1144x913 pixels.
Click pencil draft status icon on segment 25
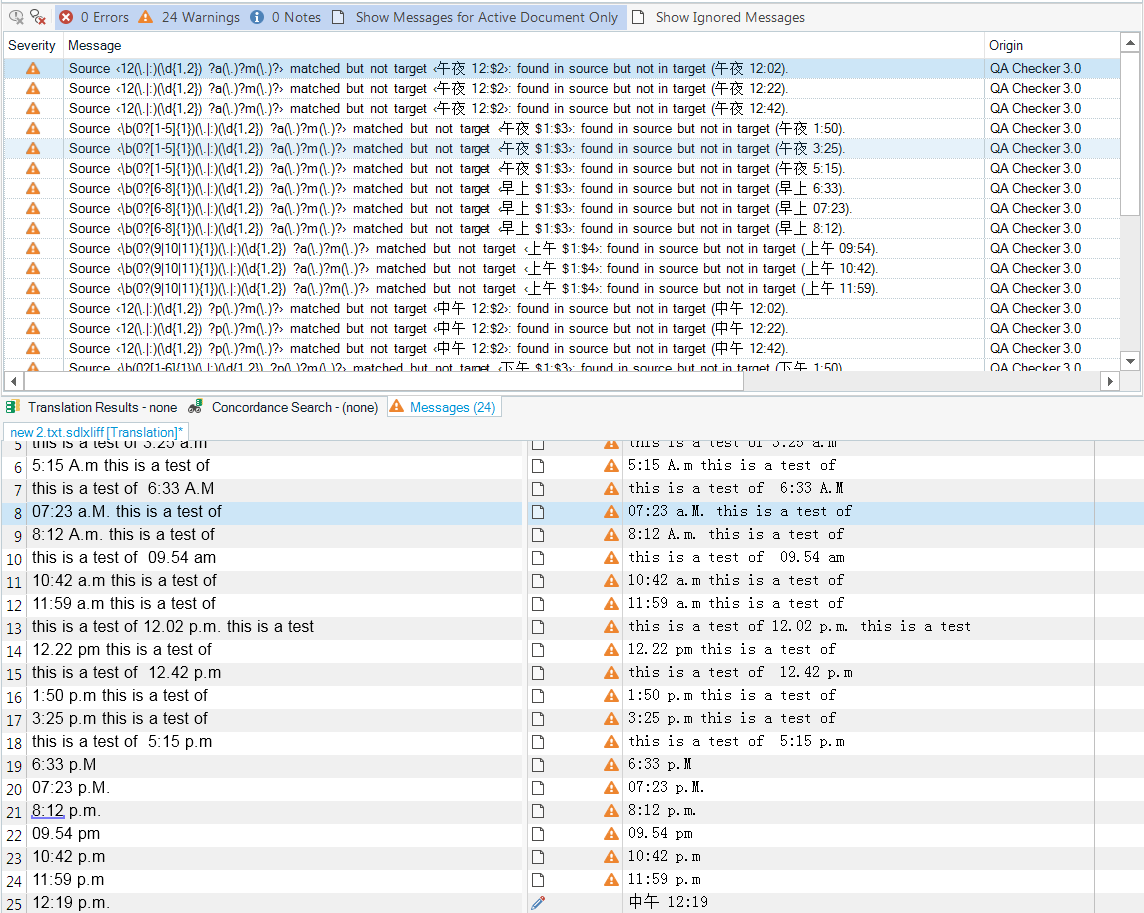[538, 903]
